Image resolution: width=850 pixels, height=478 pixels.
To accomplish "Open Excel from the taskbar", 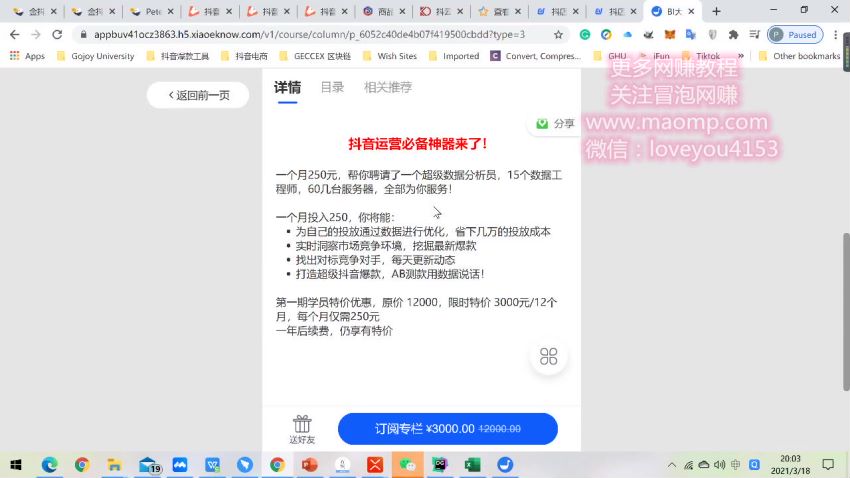I will click(x=472, y=465).
